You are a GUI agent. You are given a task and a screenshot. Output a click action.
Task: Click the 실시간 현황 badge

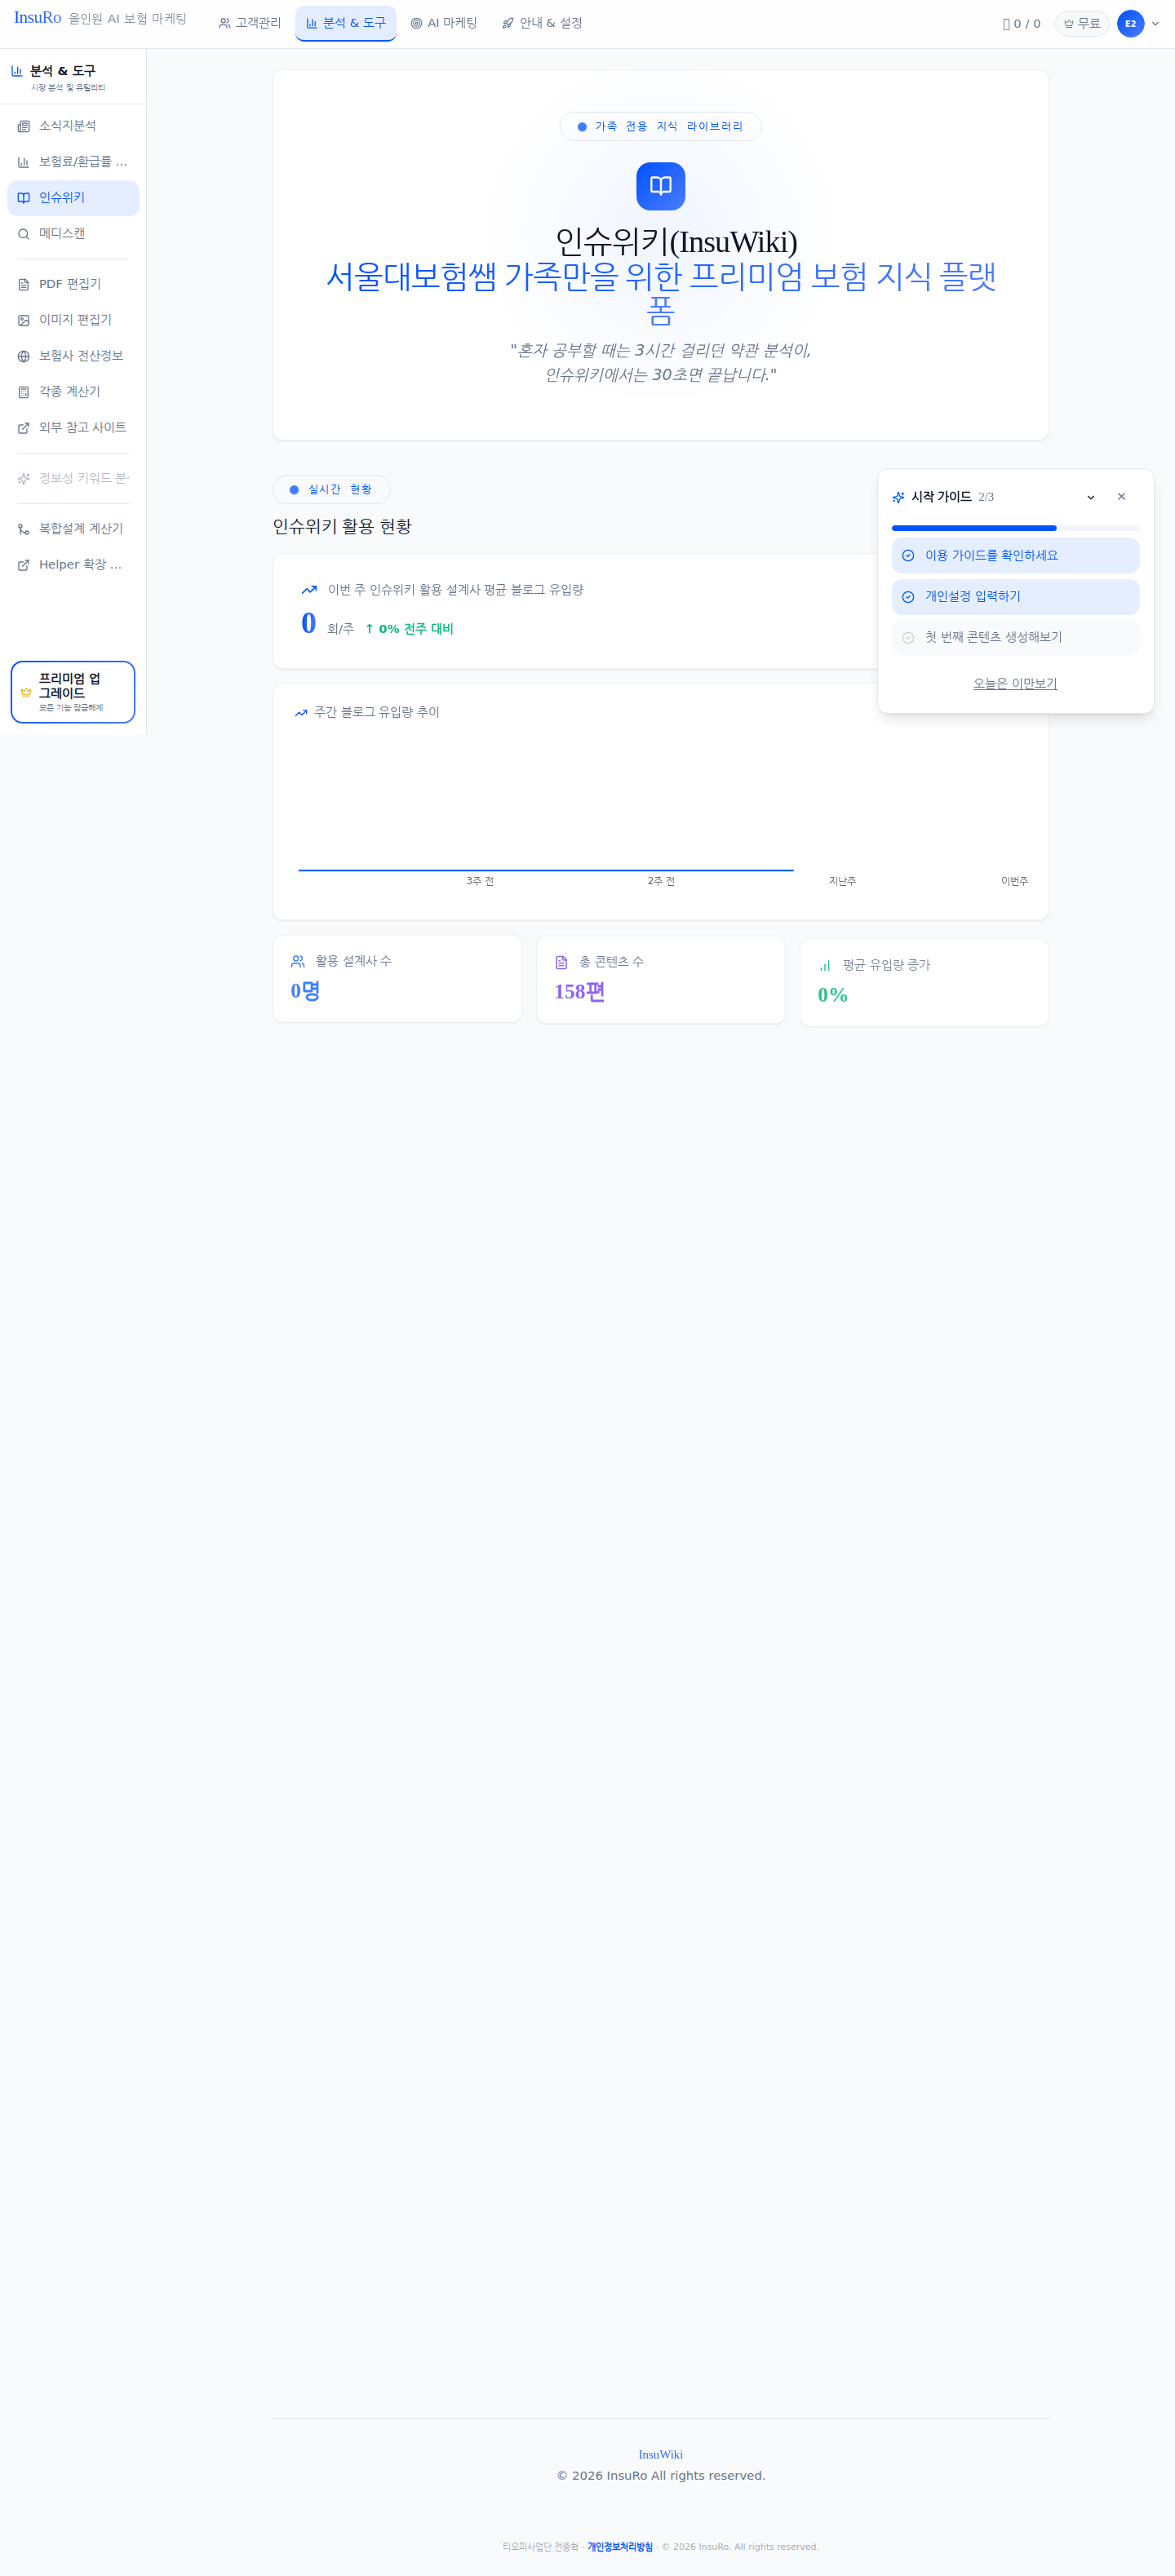click(331, 490)
